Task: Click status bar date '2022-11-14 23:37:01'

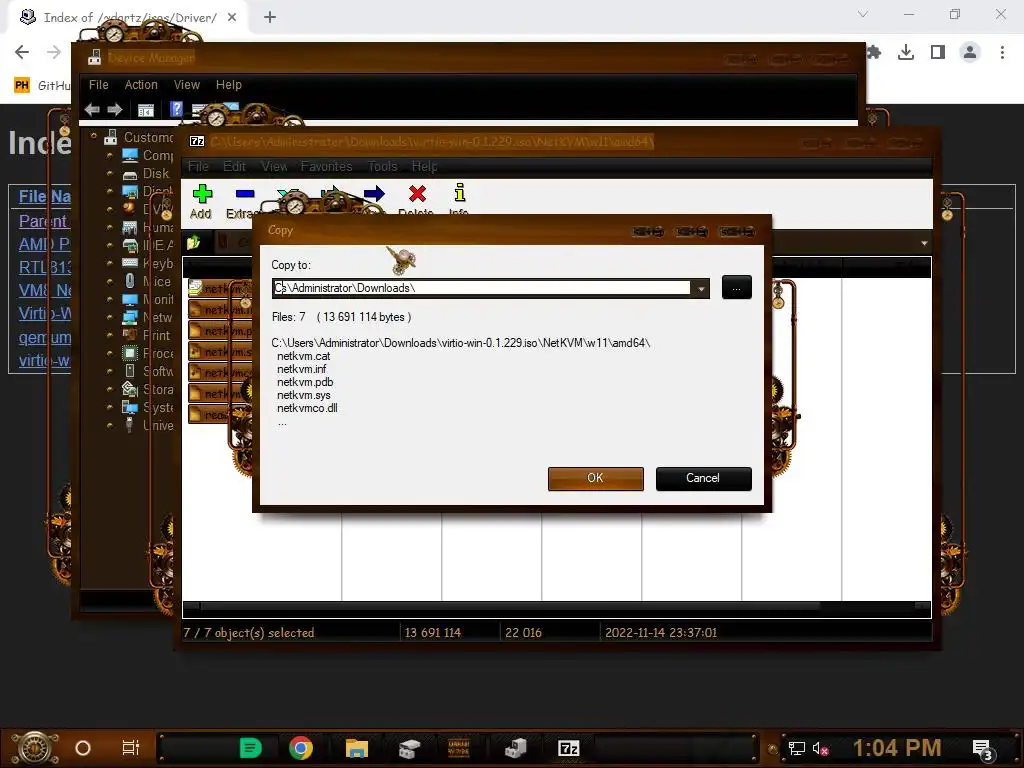Action: (661, 632)
